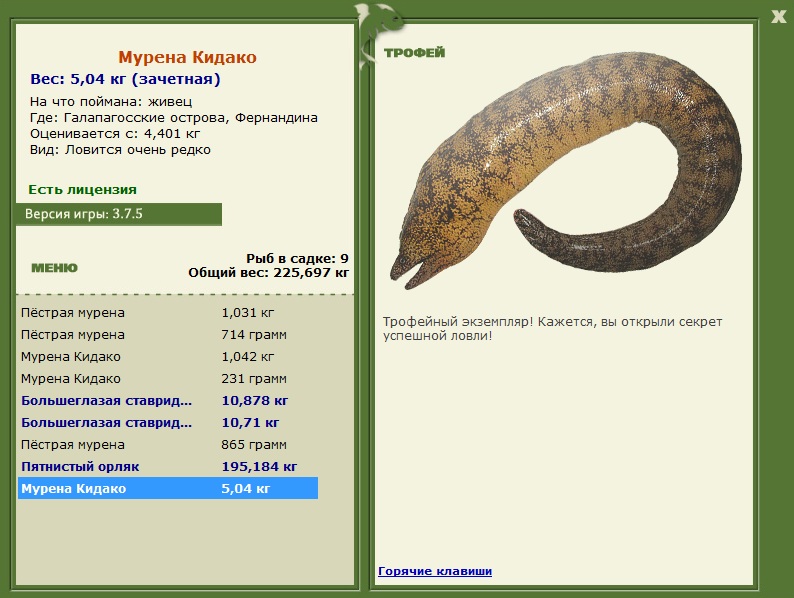
Task: Click the Вес: 5,04 кг (зачетная) text
Action: [x=125, y=79]
